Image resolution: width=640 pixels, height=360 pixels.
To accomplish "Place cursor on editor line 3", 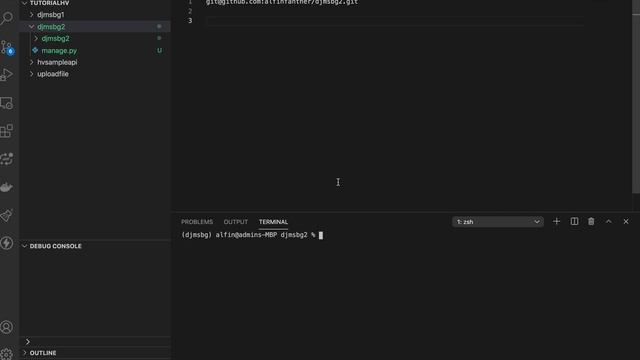I will click(395, 21).
